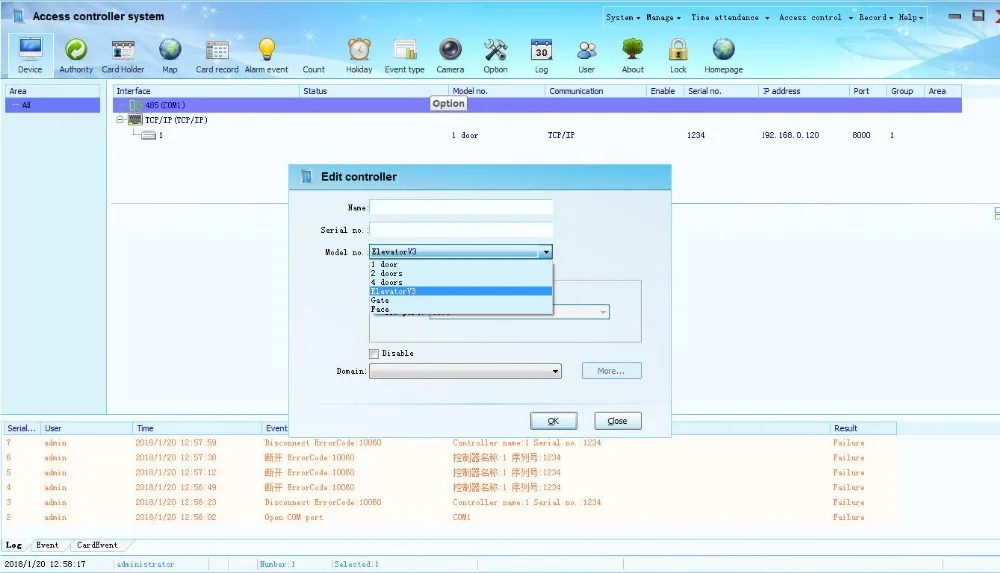
Task: Switch to the CardEvent tab
Action: coord(97,545)
